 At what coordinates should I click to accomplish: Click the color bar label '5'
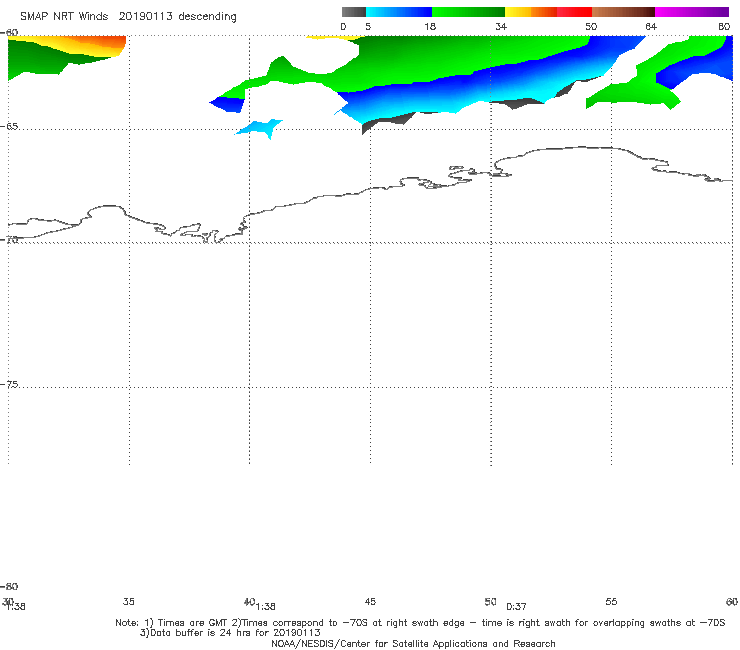pyautogui.click(x=368, y=27)
